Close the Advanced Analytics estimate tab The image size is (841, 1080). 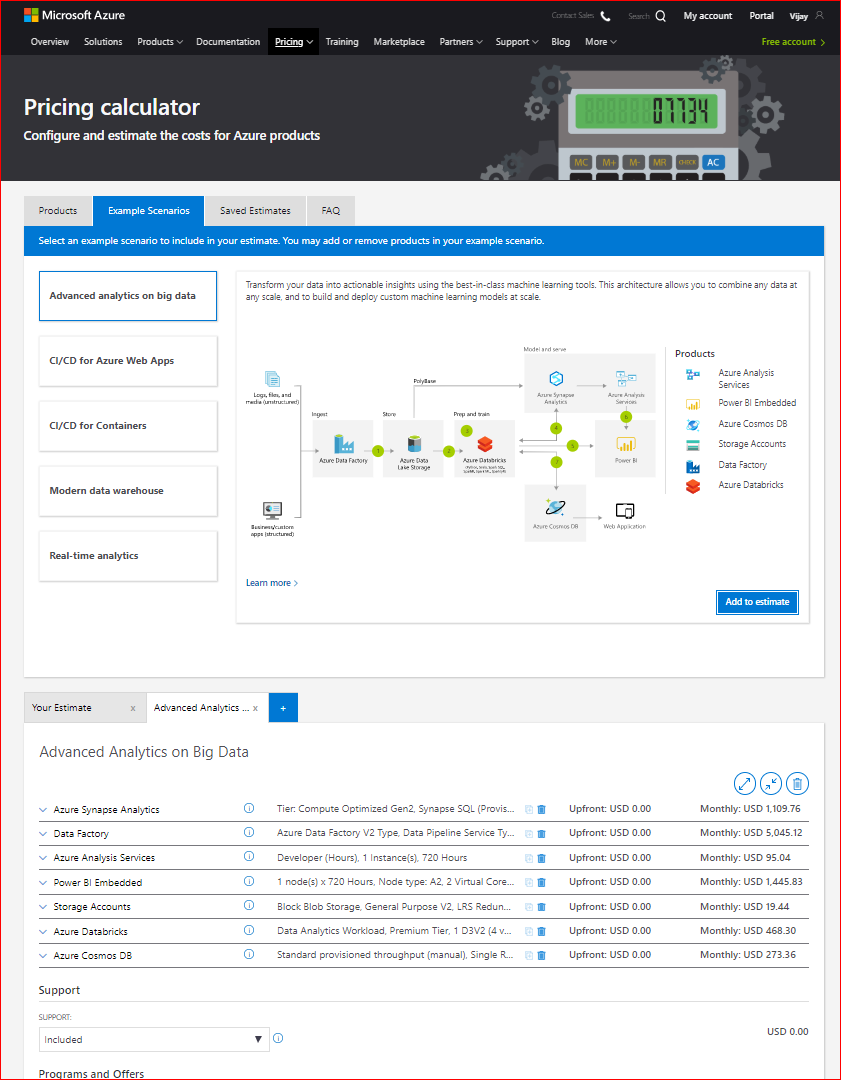pos(256,708)
